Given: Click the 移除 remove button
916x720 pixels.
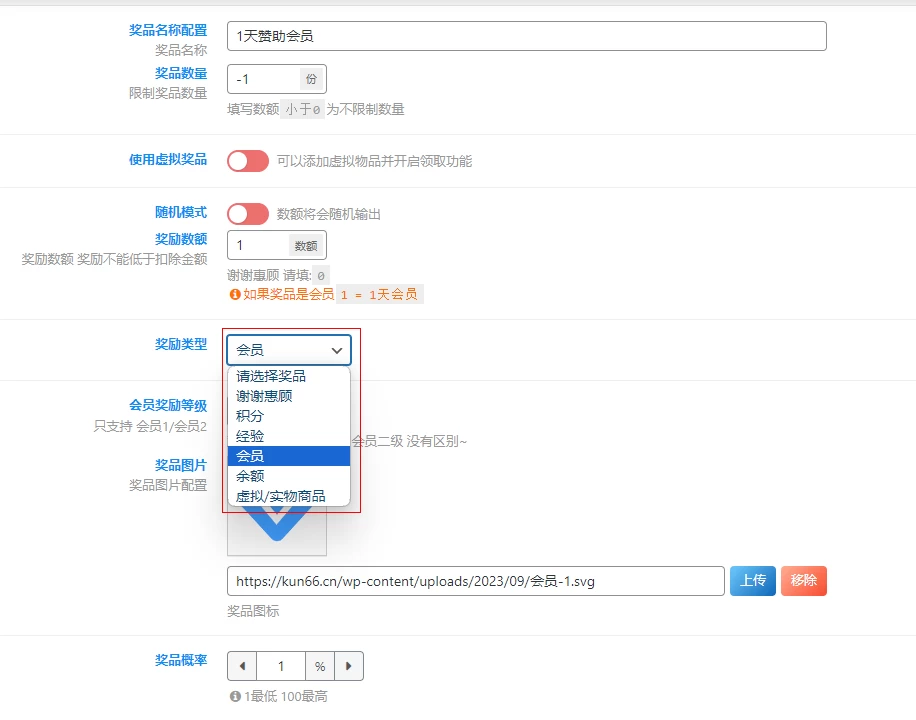Looking at the screenshot, I should coord(803,580).
